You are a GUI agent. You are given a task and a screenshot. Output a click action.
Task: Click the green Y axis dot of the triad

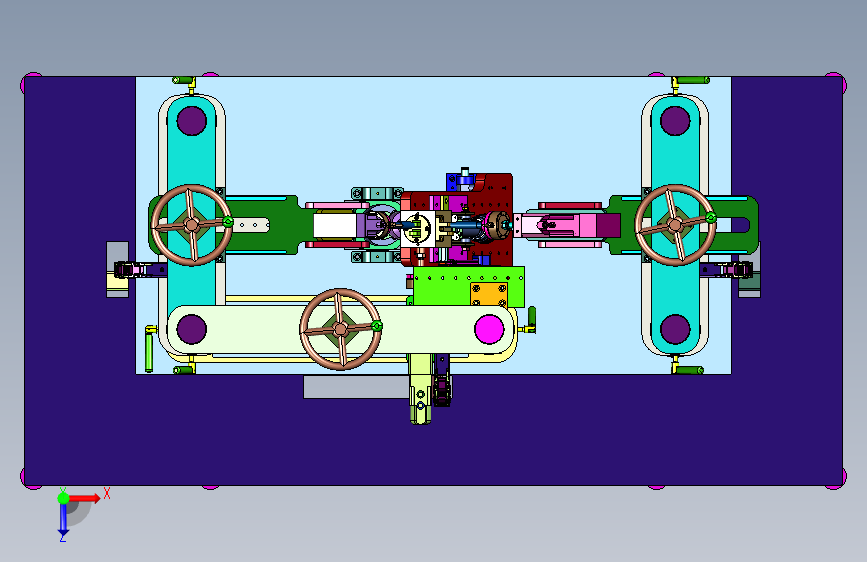pyautogui.click(x=63, y=498)
